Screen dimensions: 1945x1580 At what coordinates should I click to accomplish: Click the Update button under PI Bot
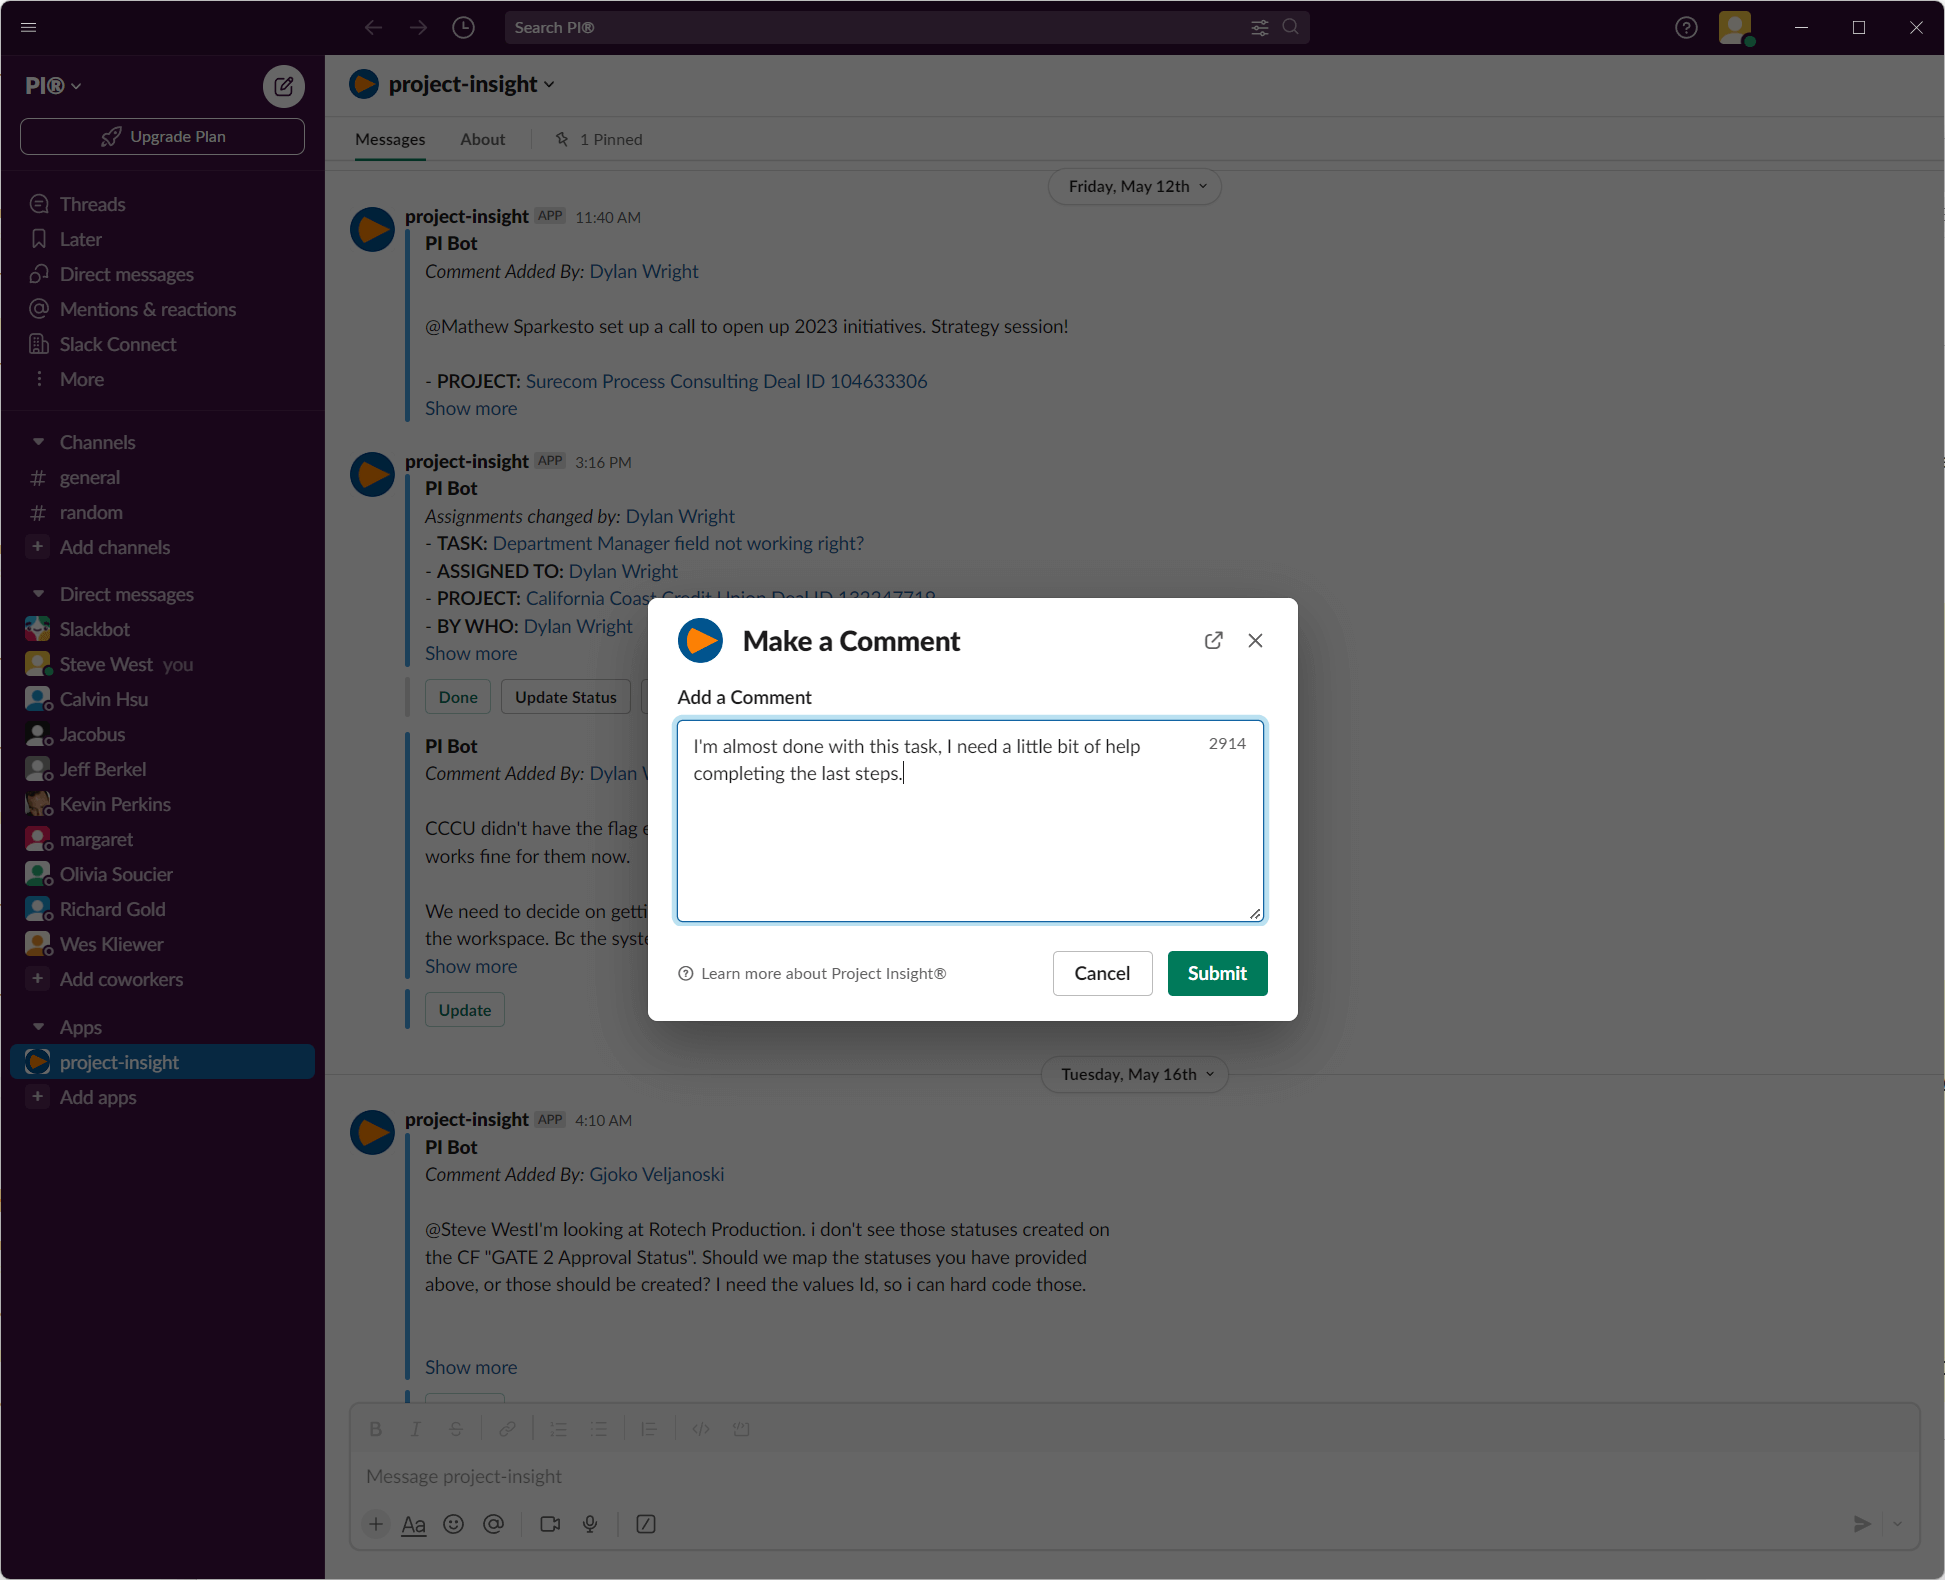tap(465, 1010)
